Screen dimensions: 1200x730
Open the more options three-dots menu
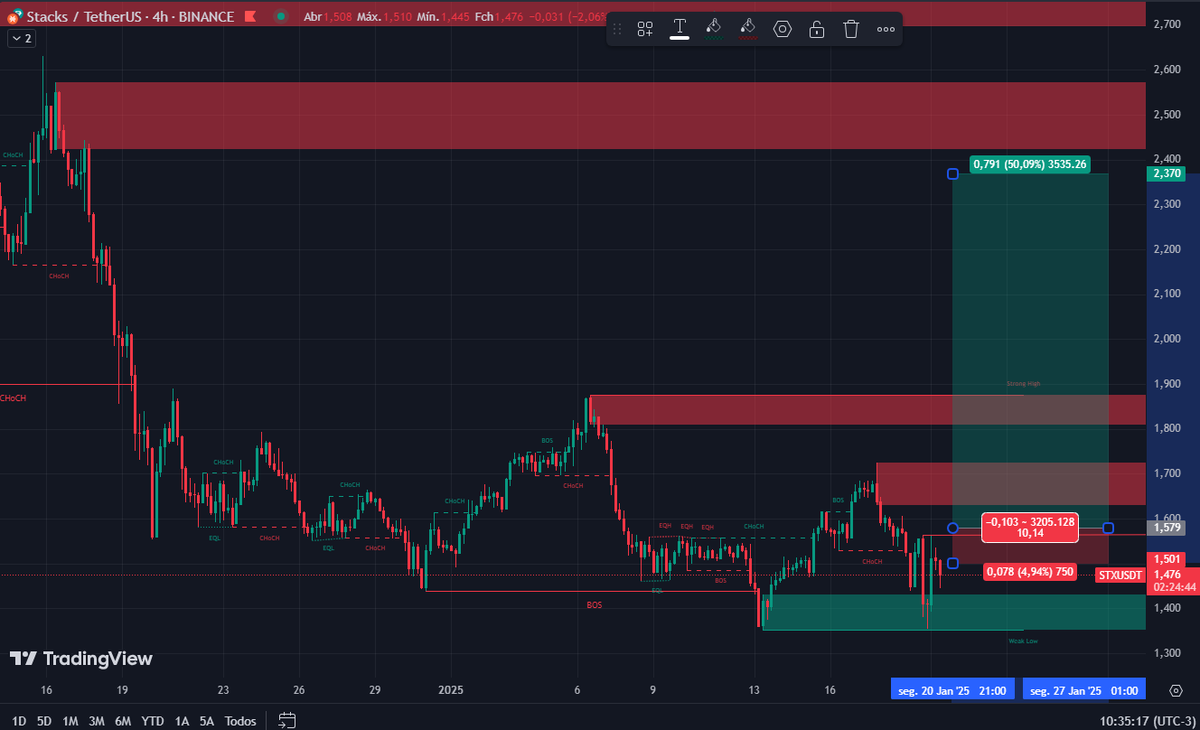point(886,29)
